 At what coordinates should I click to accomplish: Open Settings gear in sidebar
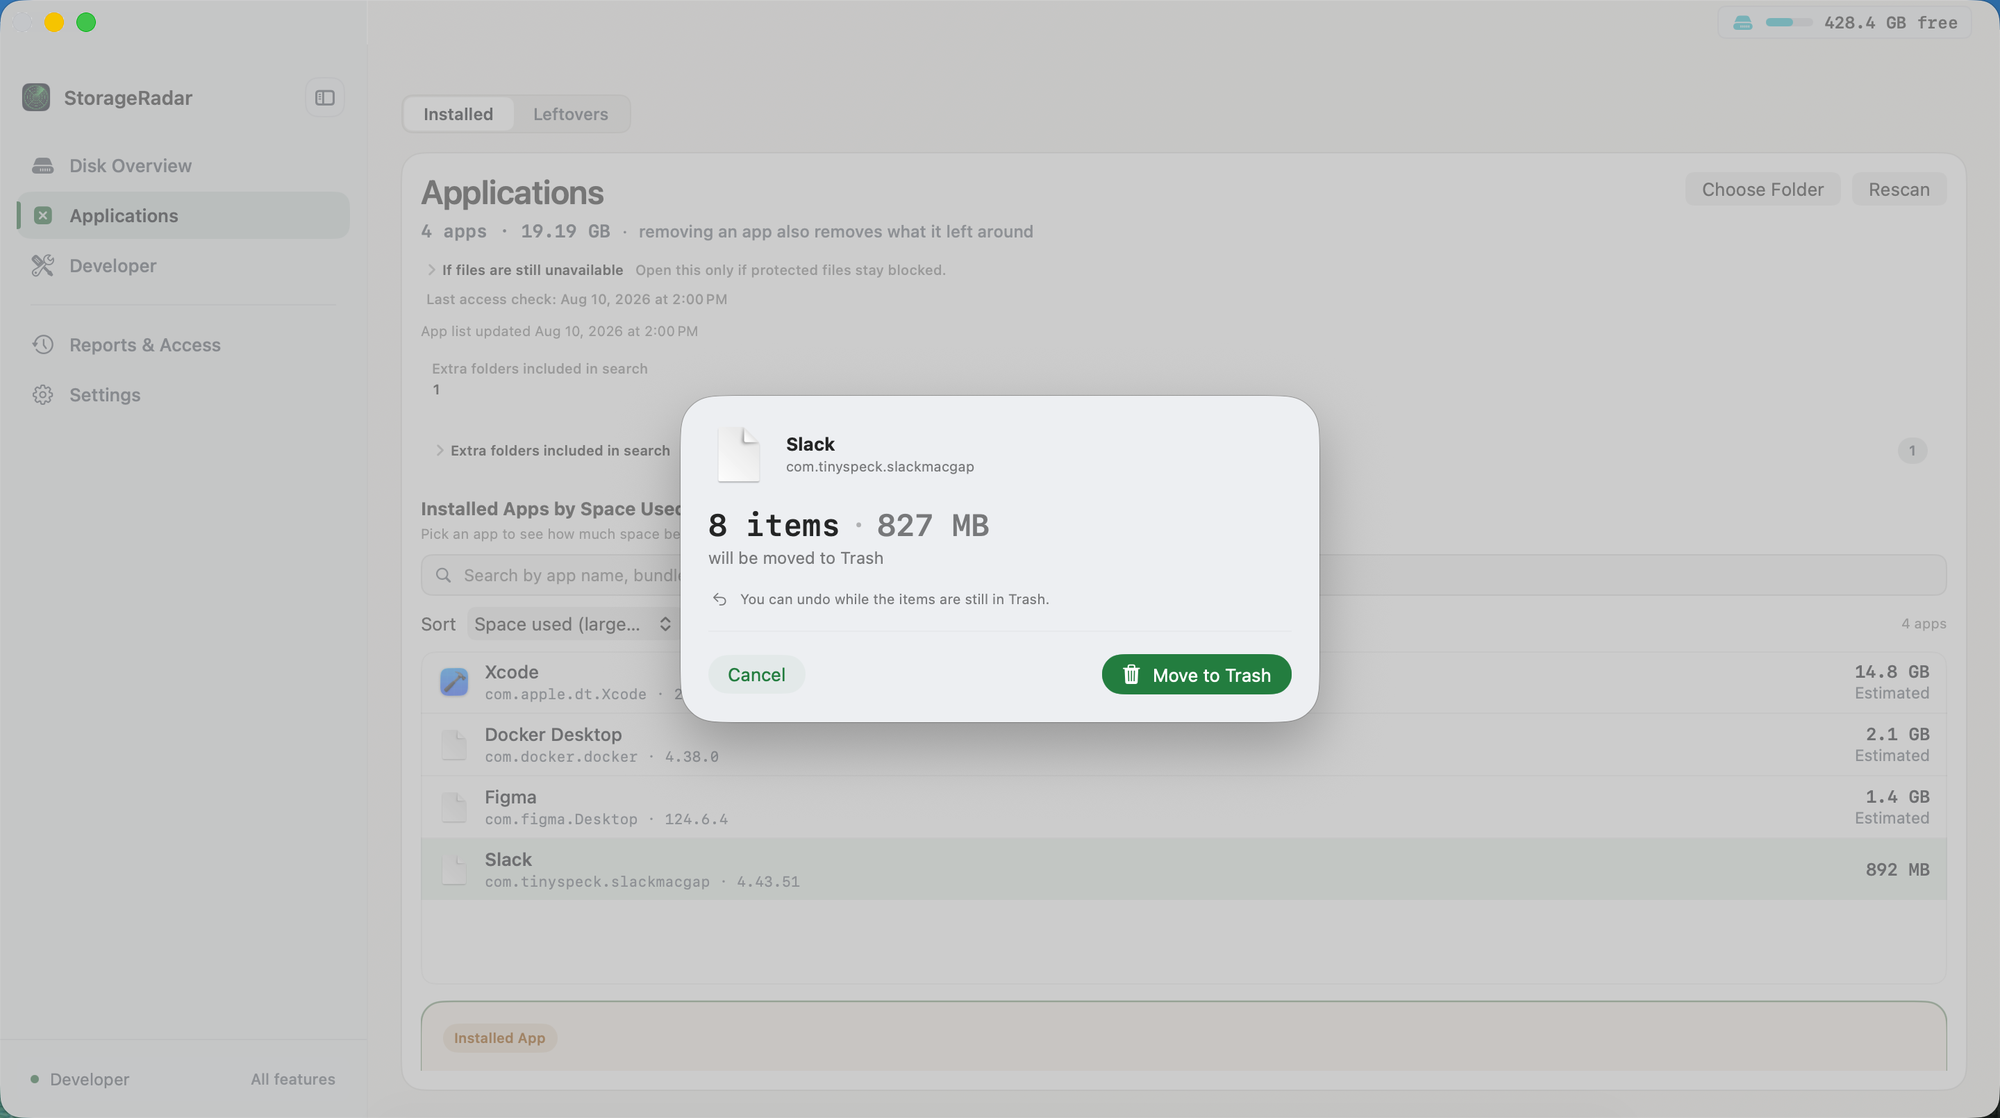pyautogui.click(x=183, y=395)
